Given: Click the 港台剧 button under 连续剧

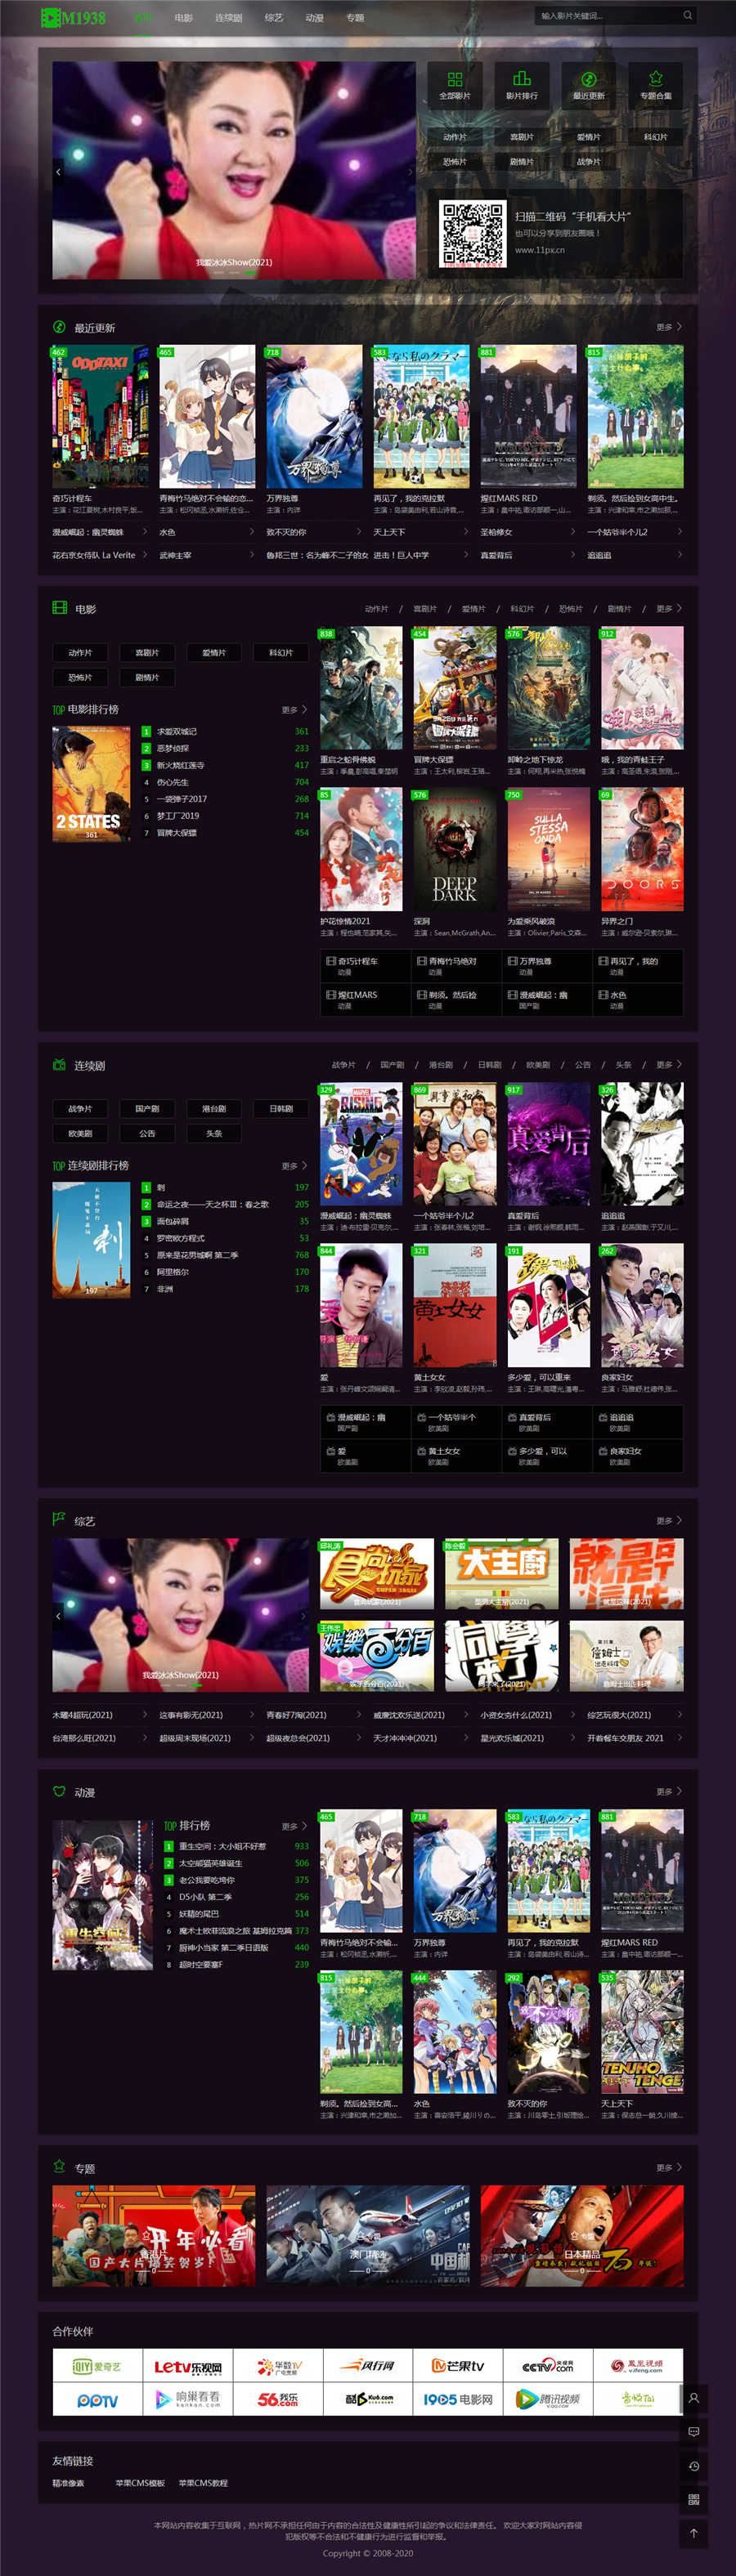Looking at the screenshot, I should [x=214, y=1109].
